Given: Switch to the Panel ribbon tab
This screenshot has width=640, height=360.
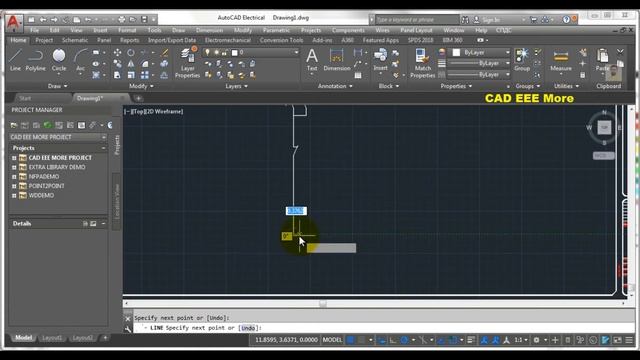Looking at the screenshot, I should point(104,40).
